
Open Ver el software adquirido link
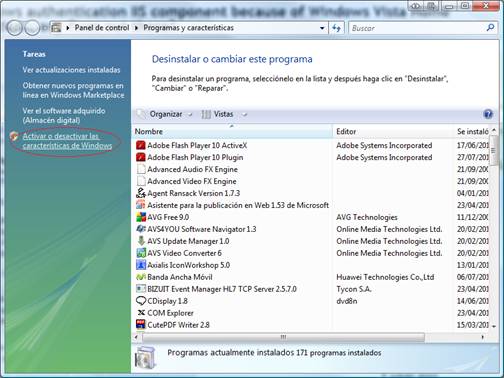[64, 116]
